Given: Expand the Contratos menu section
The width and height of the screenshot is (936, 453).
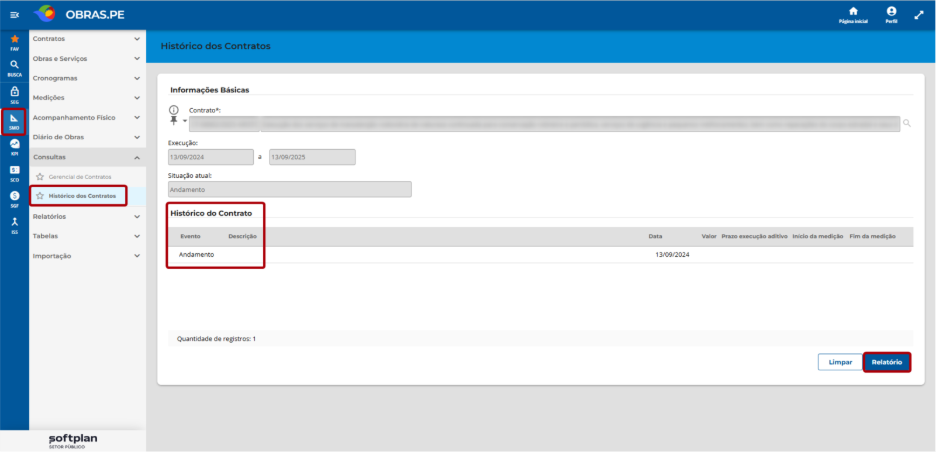Looking at the screenshot, I should (x=87, y=39).
